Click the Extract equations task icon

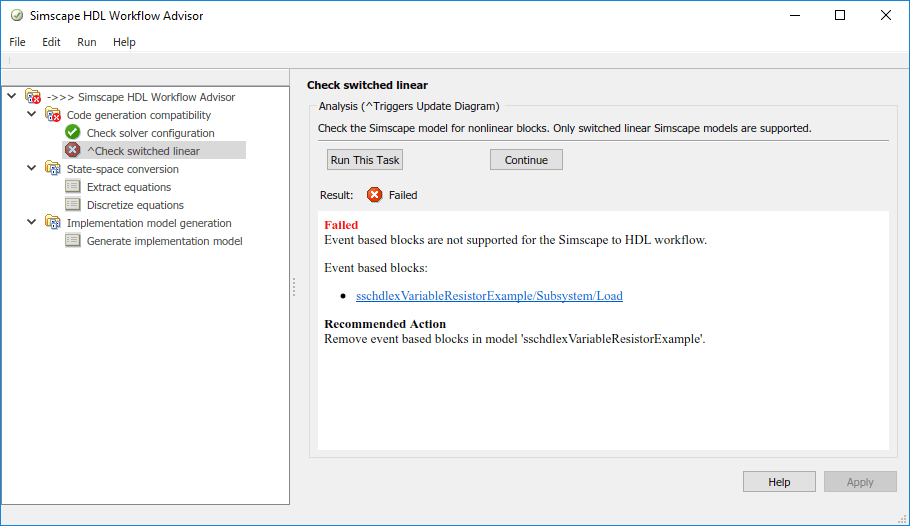click(73, 187)
